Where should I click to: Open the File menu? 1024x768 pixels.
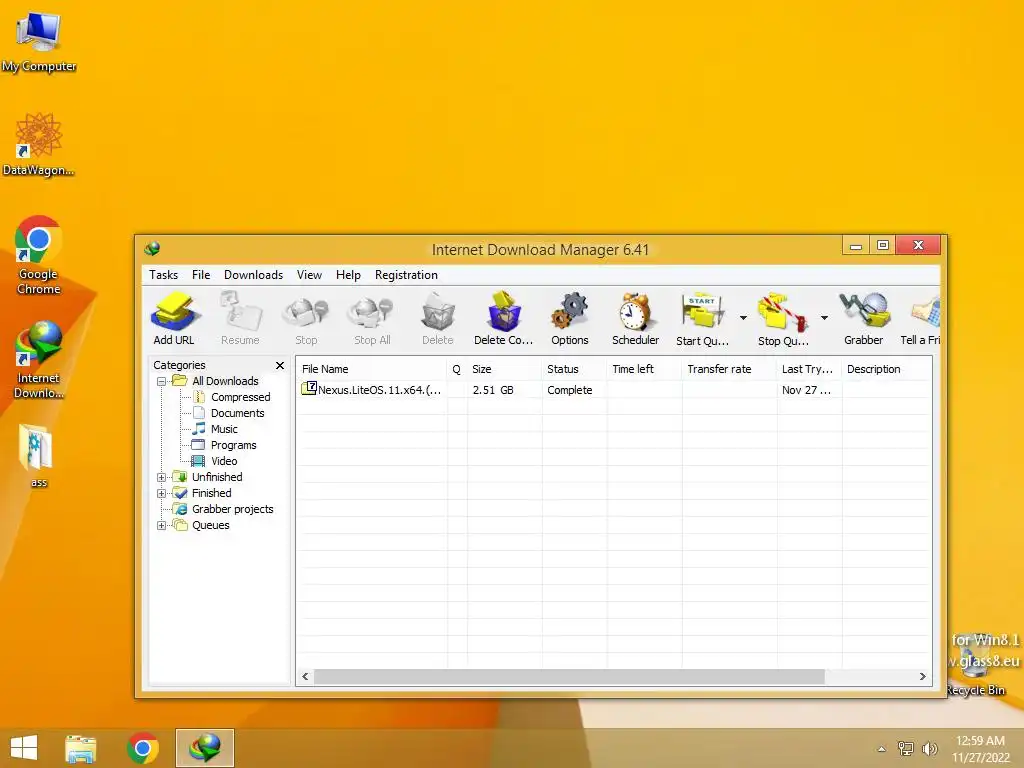(201, 275)
